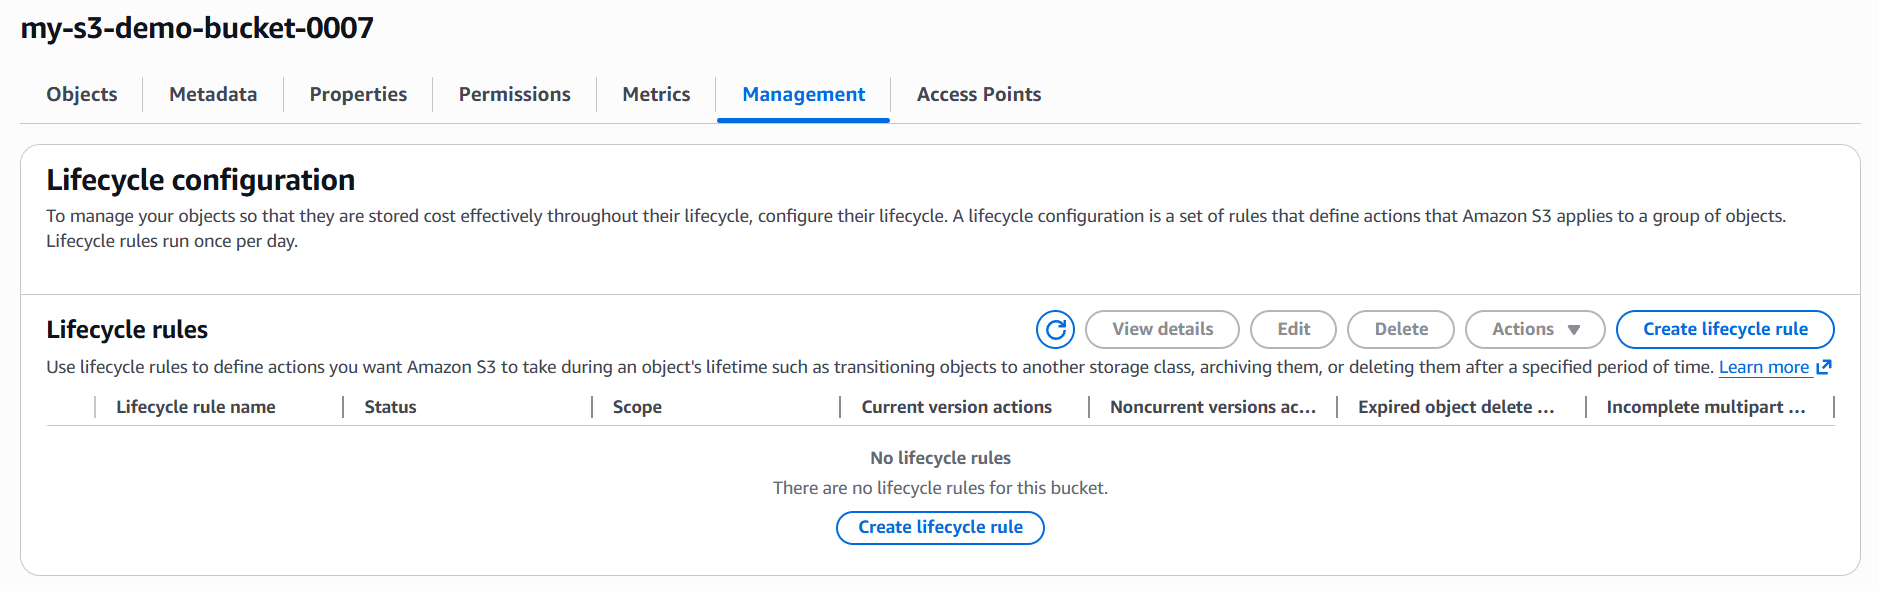Screen dimensions: 1879x591
Task: Switch to the Objects tab
Action: coord(82,94)
